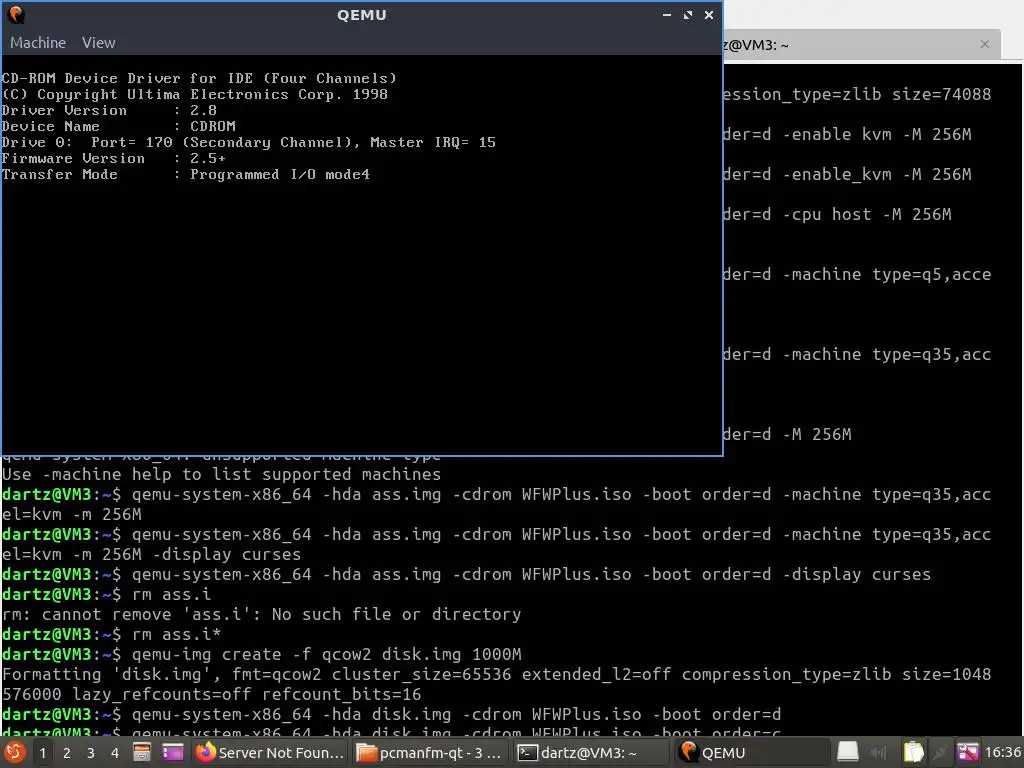Switch to workspace 1
This screenshot has height=768, width=1024.
(42, 753)
